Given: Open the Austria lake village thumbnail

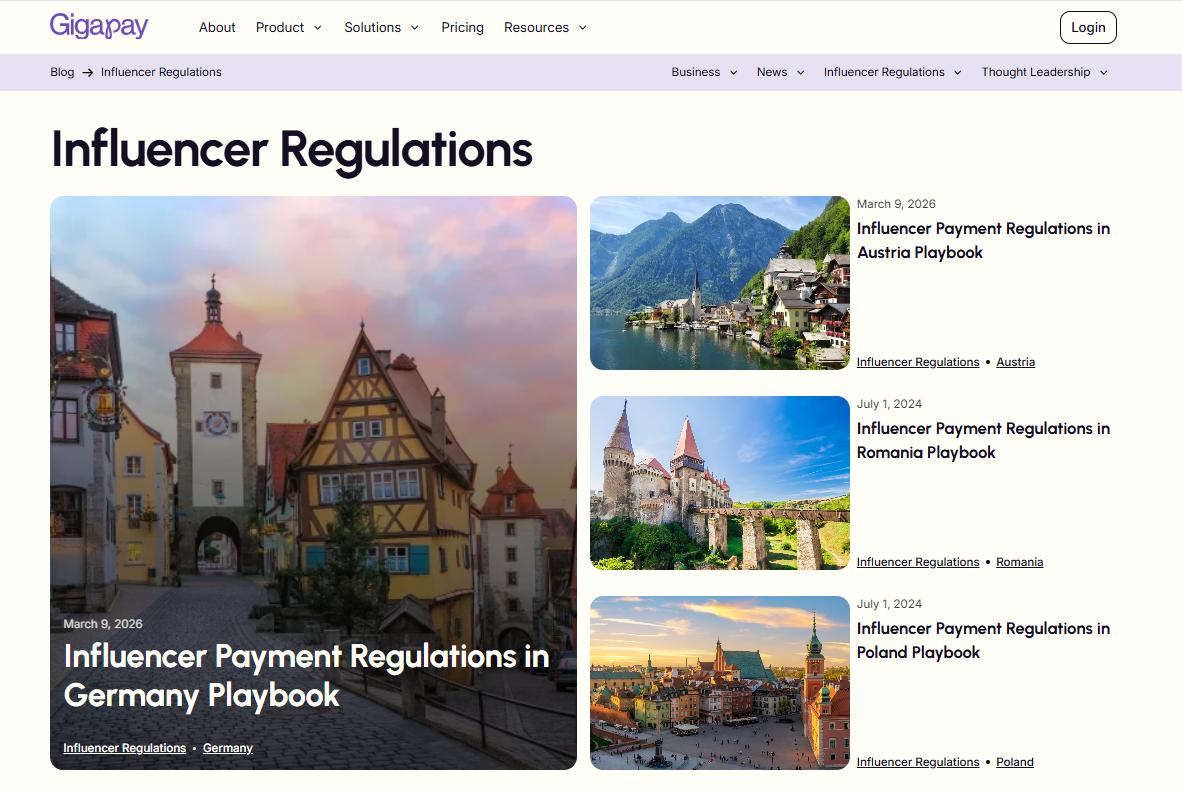Looking at the screenshot, I should click(x=719, y=283).
